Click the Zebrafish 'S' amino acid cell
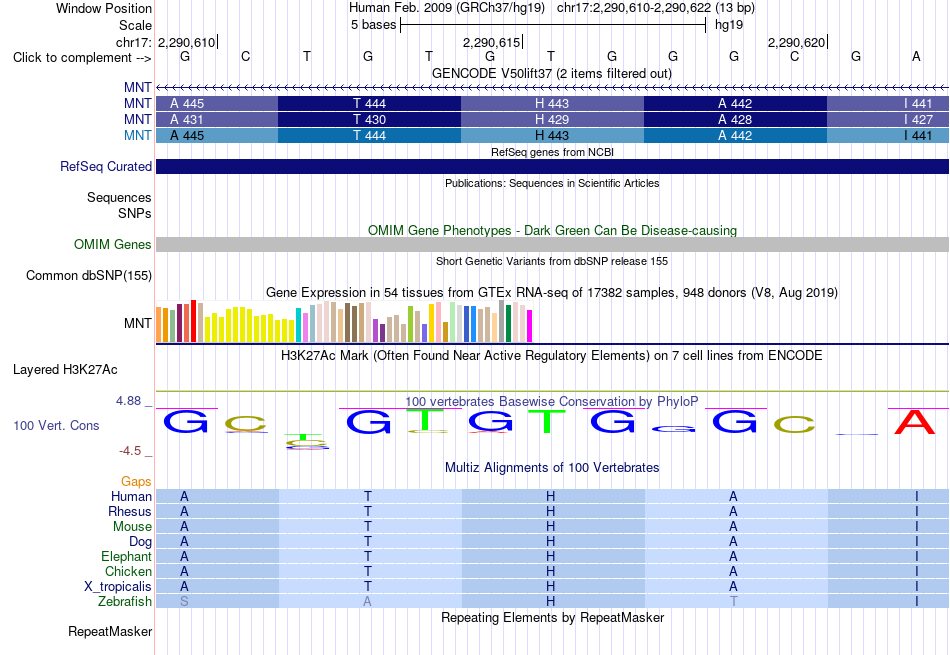950x655 pixels. (184, 602)
